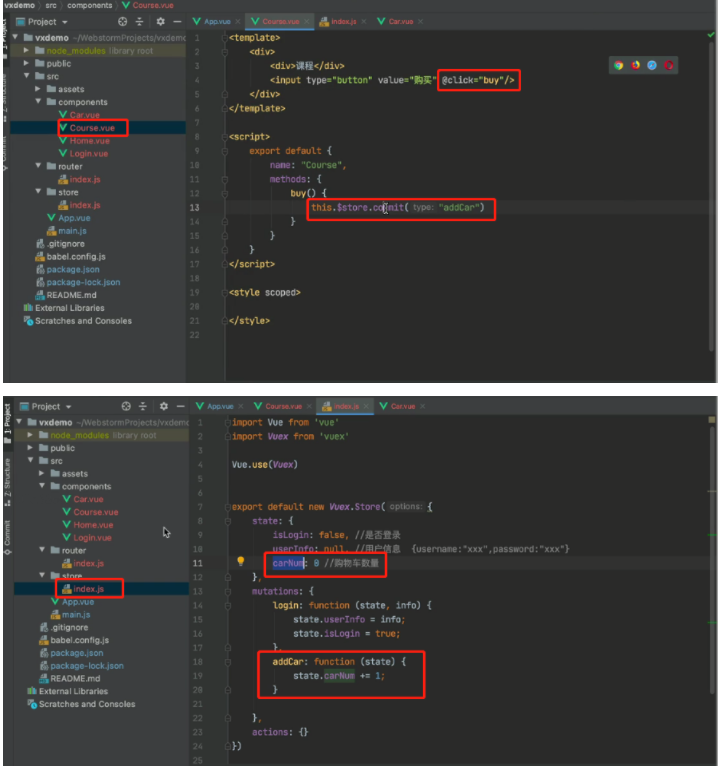
Task: Click fold marker beside login function line
Action: coord(227,606)
